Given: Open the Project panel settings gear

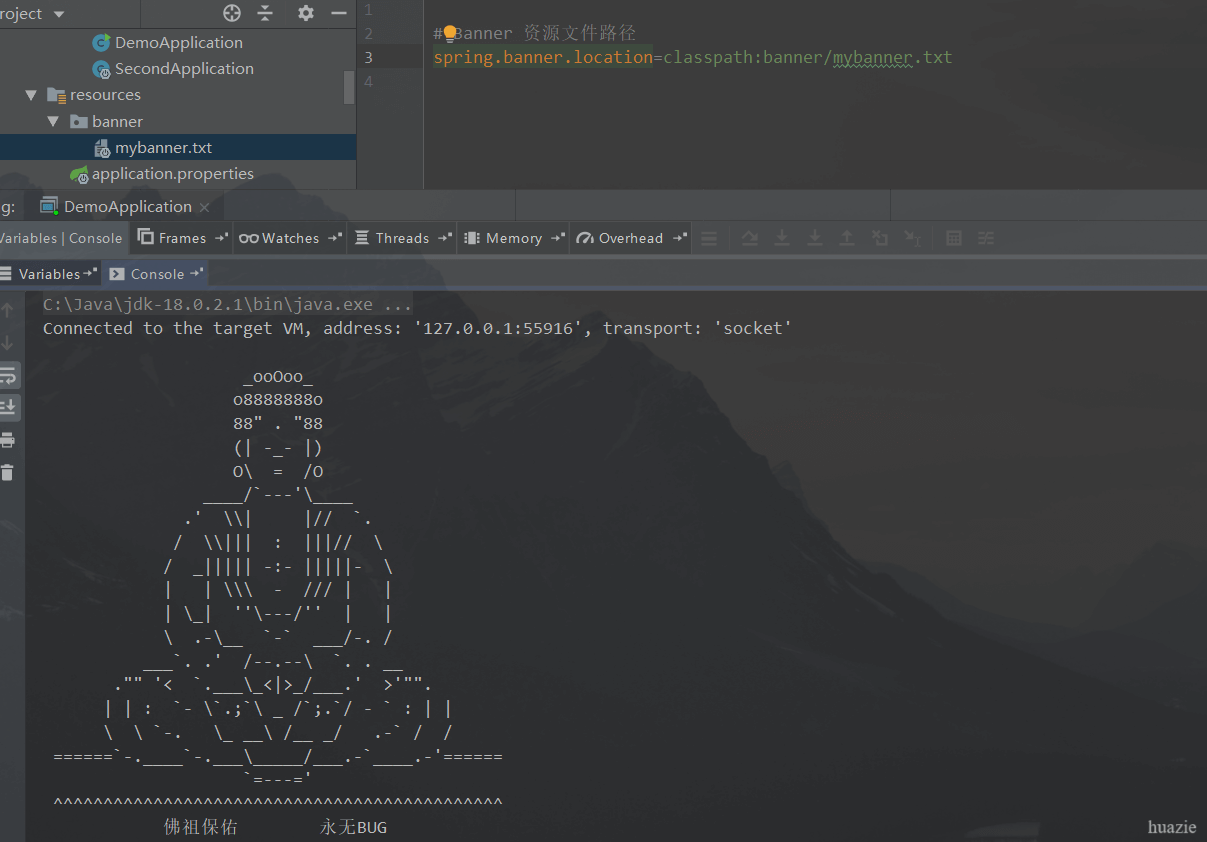Looking at the screenshot, I should [306, 13].
